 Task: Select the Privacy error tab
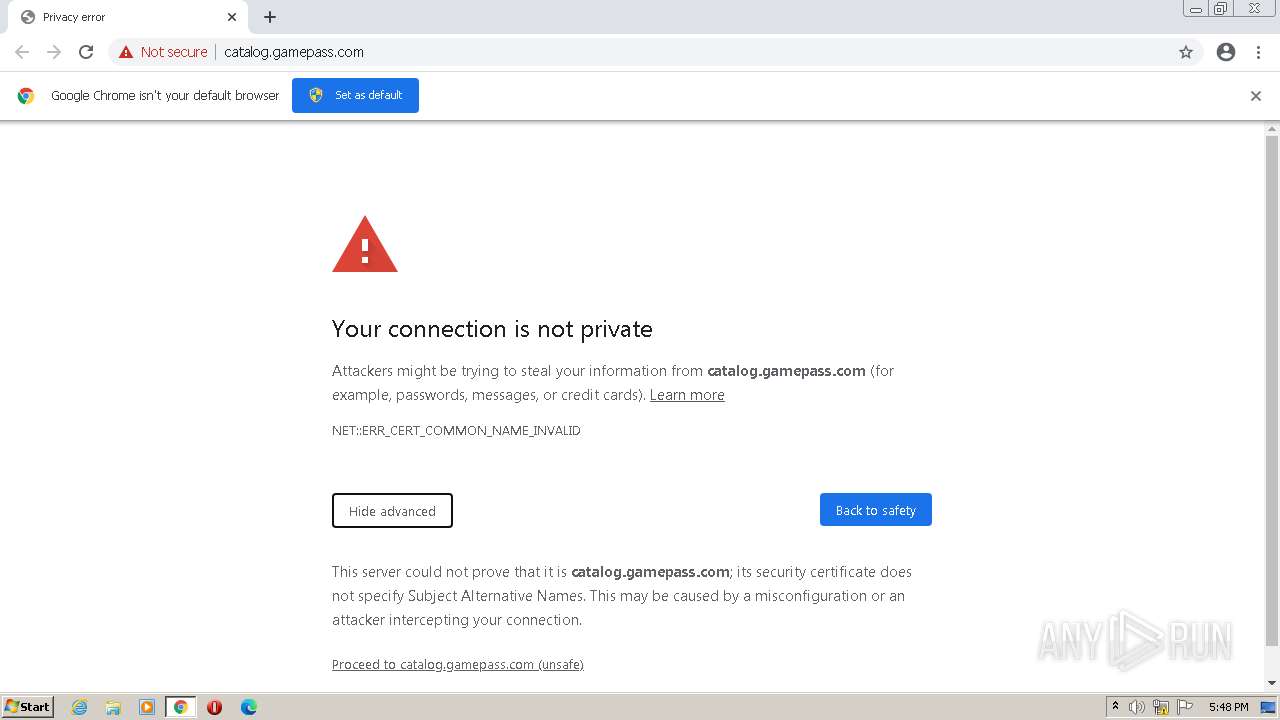click(120, 17)
